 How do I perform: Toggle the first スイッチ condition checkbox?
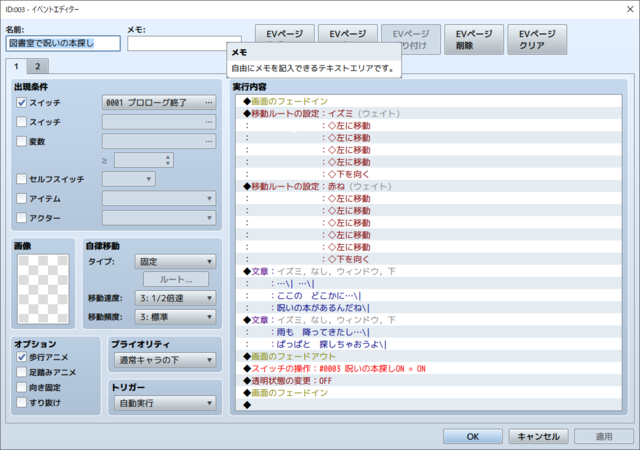tap(22, 102)
